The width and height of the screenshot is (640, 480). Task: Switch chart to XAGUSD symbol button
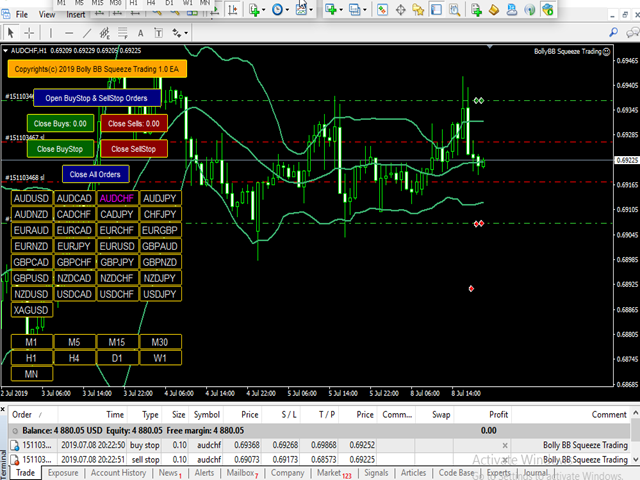click(x=31, y=310)
